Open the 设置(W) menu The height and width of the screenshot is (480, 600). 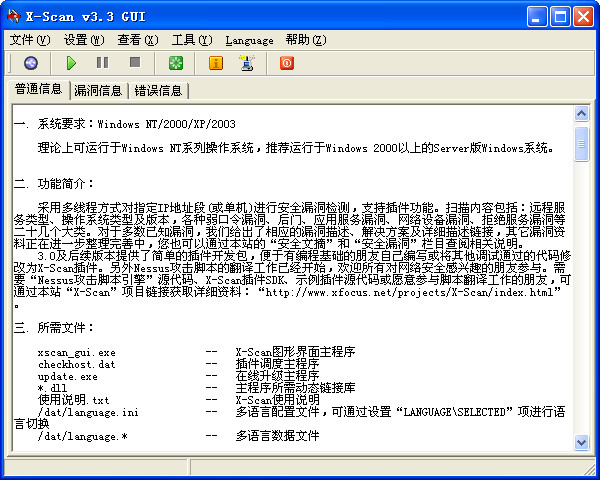click(x=84, y=40)
